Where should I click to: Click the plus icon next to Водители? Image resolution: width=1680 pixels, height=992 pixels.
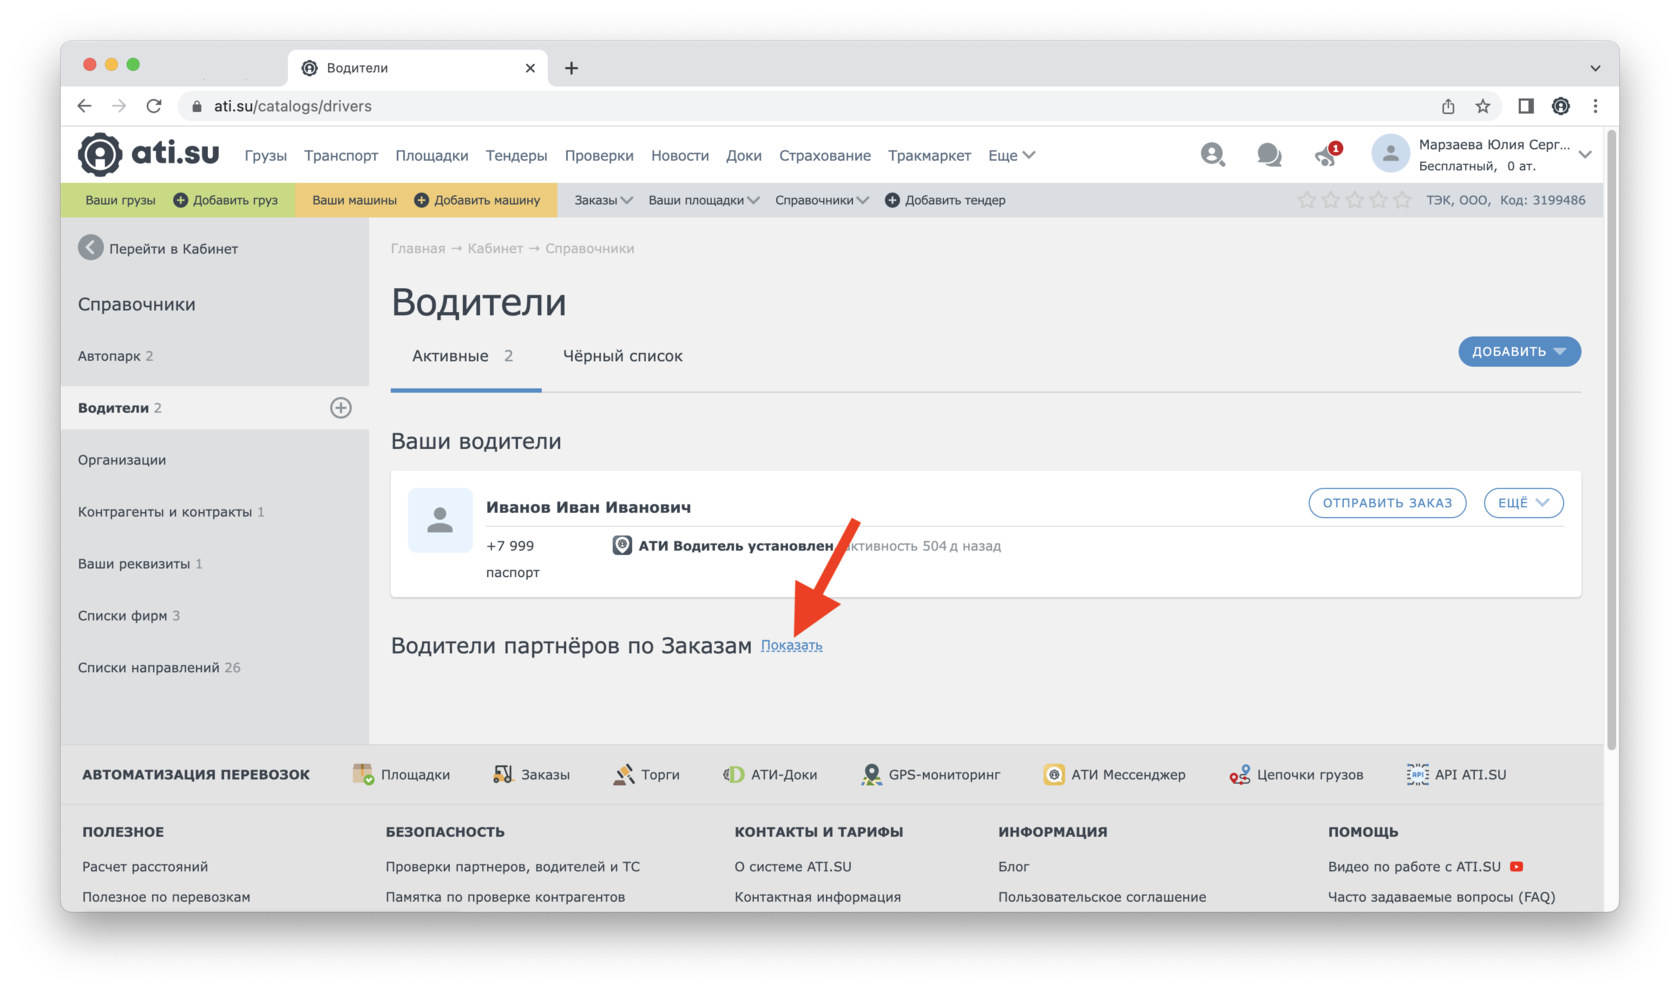pos(341,408)
